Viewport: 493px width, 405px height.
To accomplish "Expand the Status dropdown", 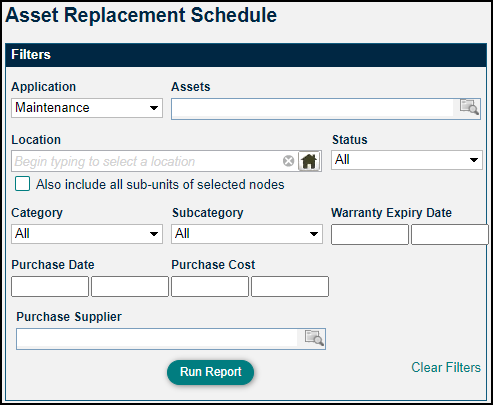I will point(407,160).
